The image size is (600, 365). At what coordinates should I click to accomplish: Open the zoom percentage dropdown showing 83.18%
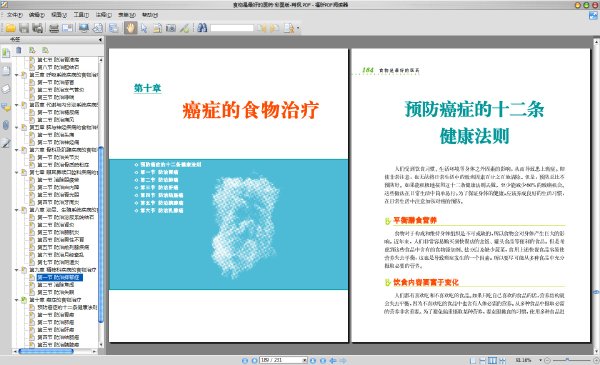(541, 360)
